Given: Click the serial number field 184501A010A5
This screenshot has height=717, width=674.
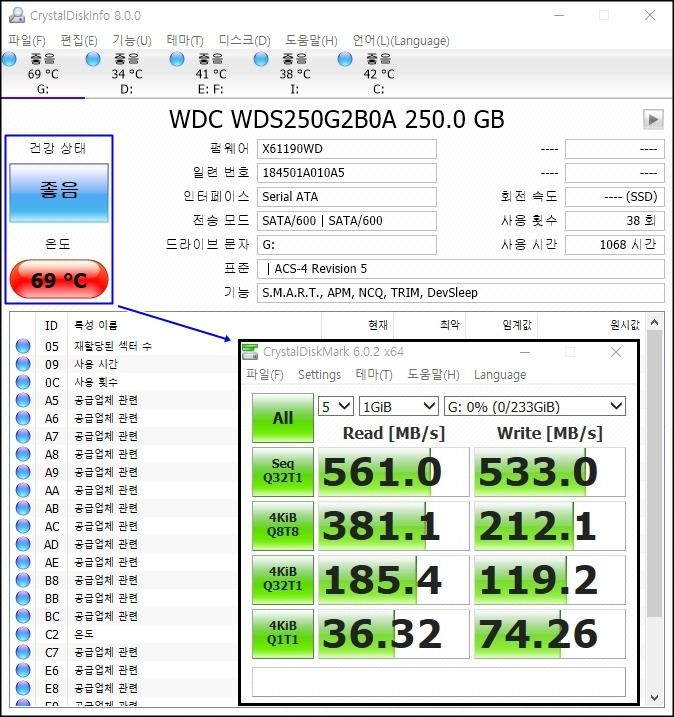Looking at the screenshot, I should (347, 173).
